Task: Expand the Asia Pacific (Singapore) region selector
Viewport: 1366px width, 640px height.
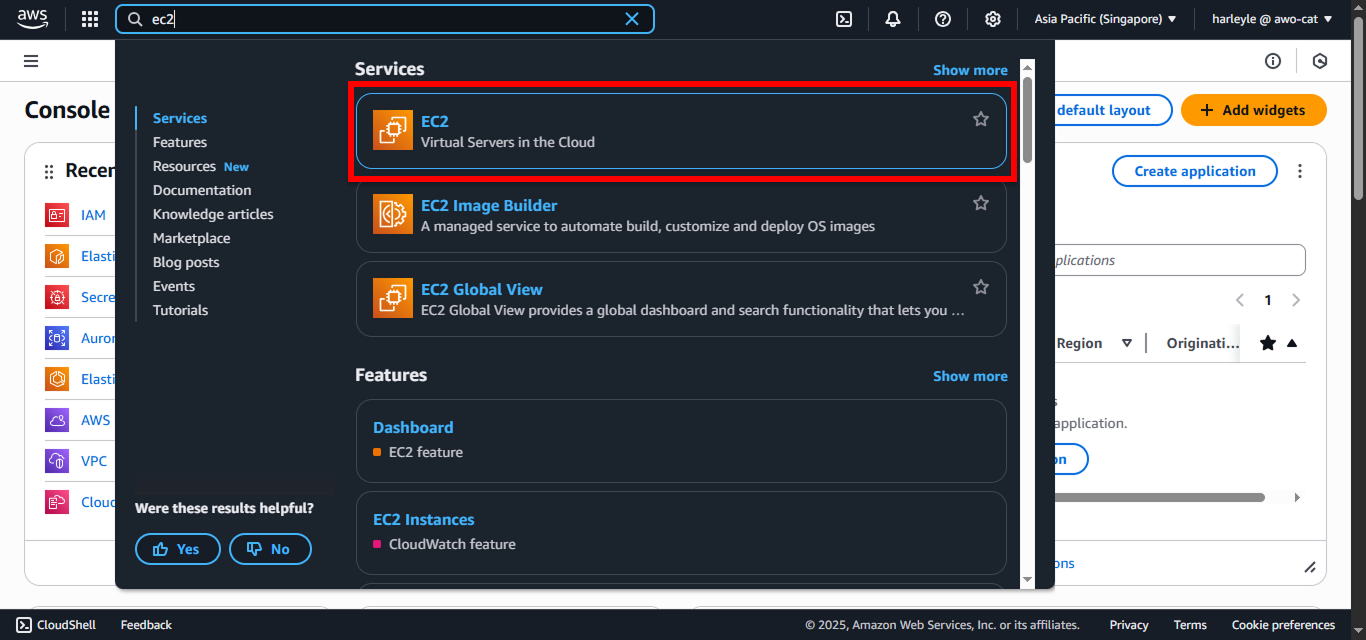Action: [x=1105, y=19]
